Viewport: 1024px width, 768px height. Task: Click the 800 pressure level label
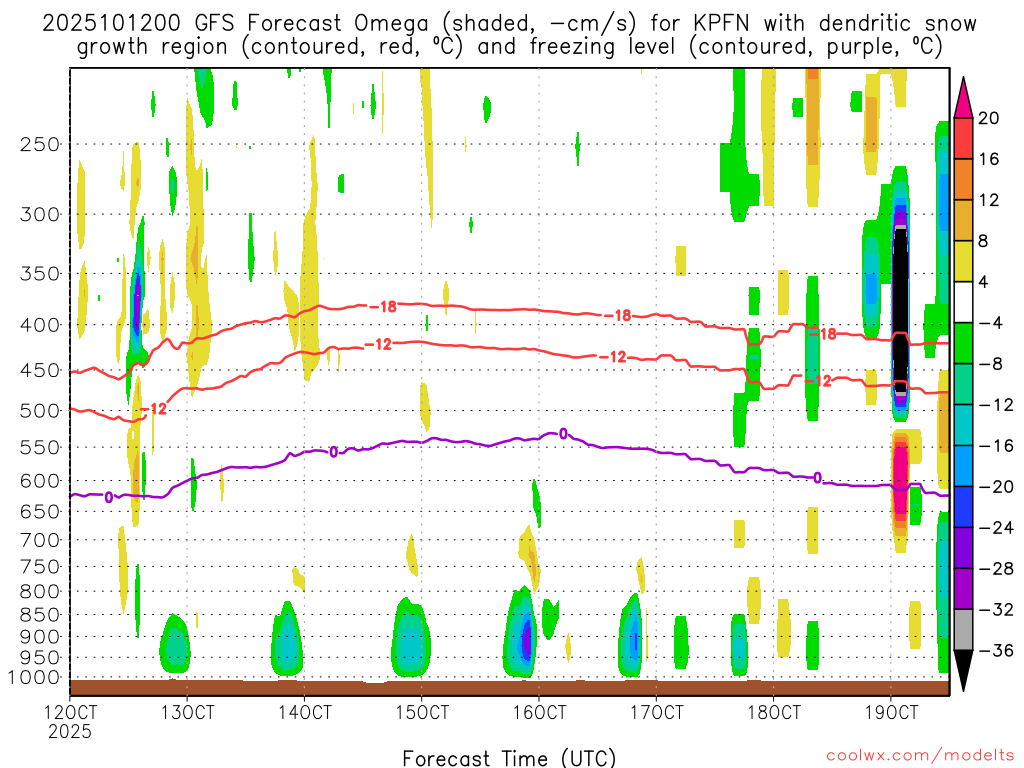[x=40, y=592]
